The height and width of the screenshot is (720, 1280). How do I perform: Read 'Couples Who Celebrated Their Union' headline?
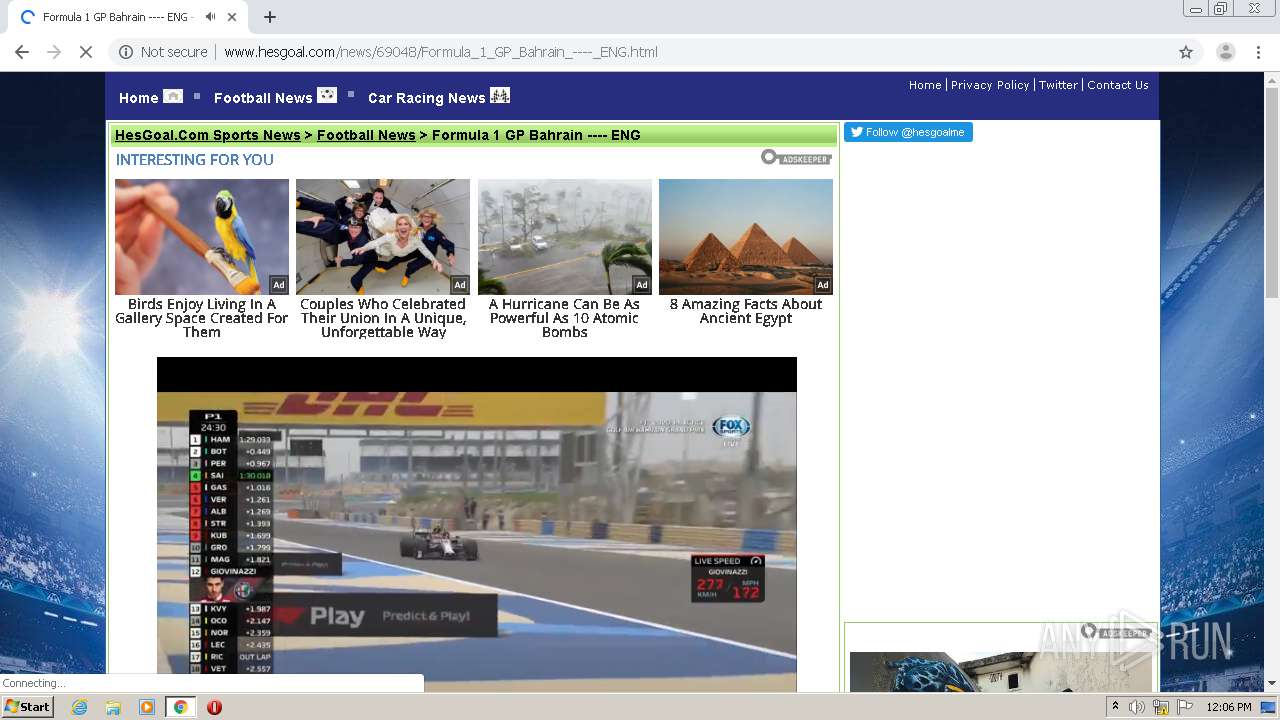click(383, 318)
